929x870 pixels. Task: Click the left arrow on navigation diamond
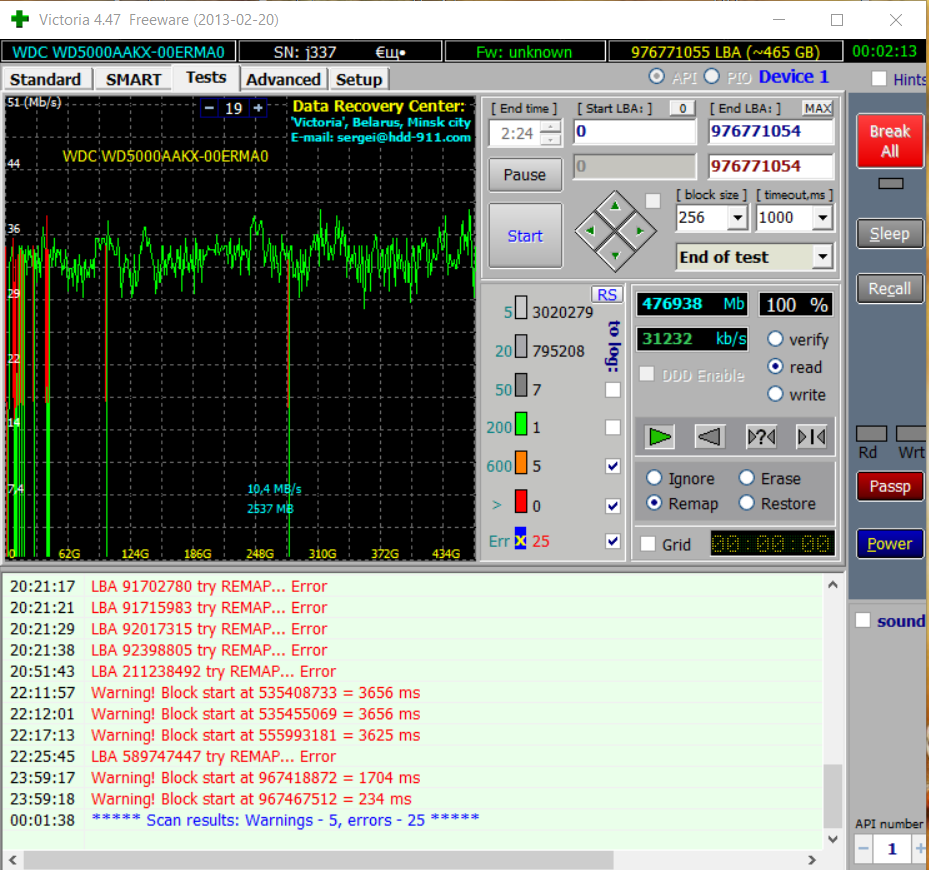[590, 231]
